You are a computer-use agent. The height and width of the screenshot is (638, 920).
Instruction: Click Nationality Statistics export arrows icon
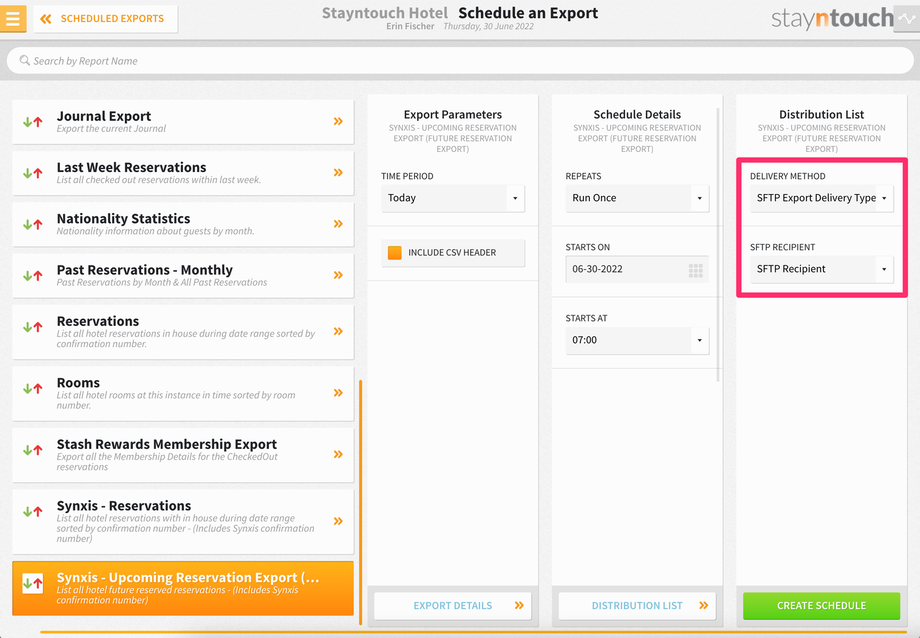(33, 224)
